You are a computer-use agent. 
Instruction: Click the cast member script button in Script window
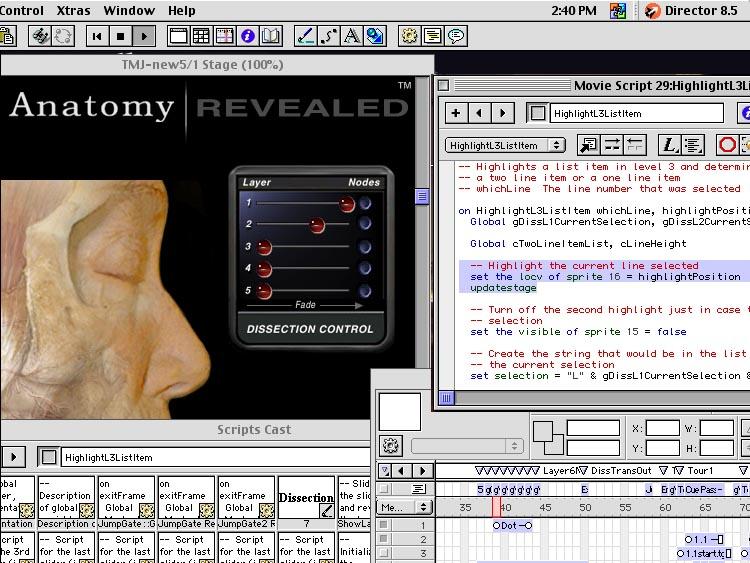pos(538,113)
